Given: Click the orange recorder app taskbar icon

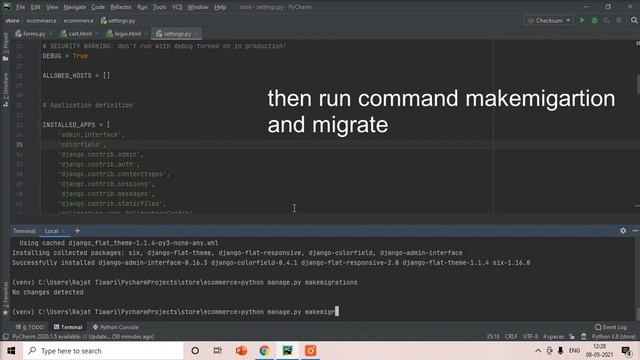Looking at the screenshot, I should 310,351.
